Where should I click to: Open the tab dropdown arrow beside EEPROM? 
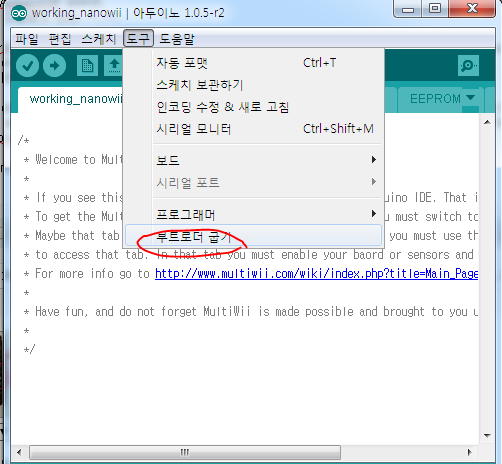click(x=470, y=98)
